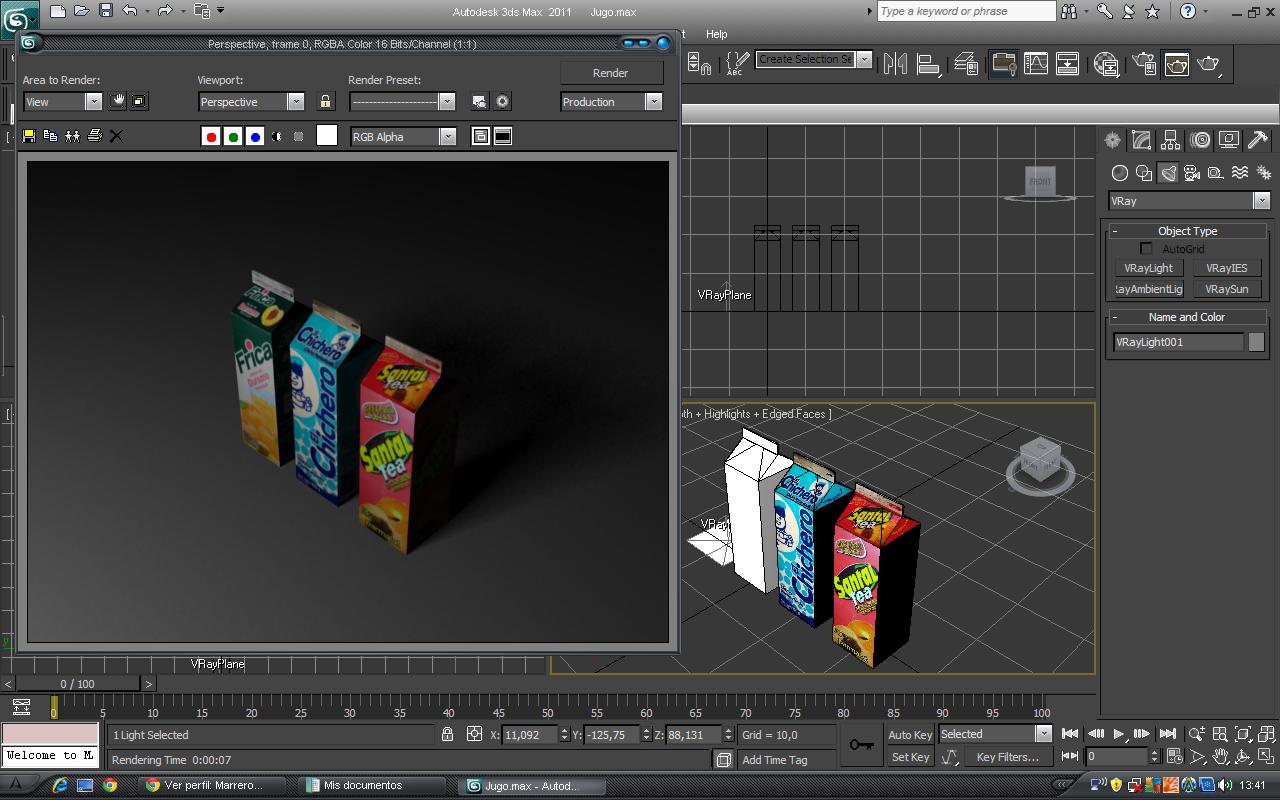Create a VRayLight object

click(x=1148, y=268)
